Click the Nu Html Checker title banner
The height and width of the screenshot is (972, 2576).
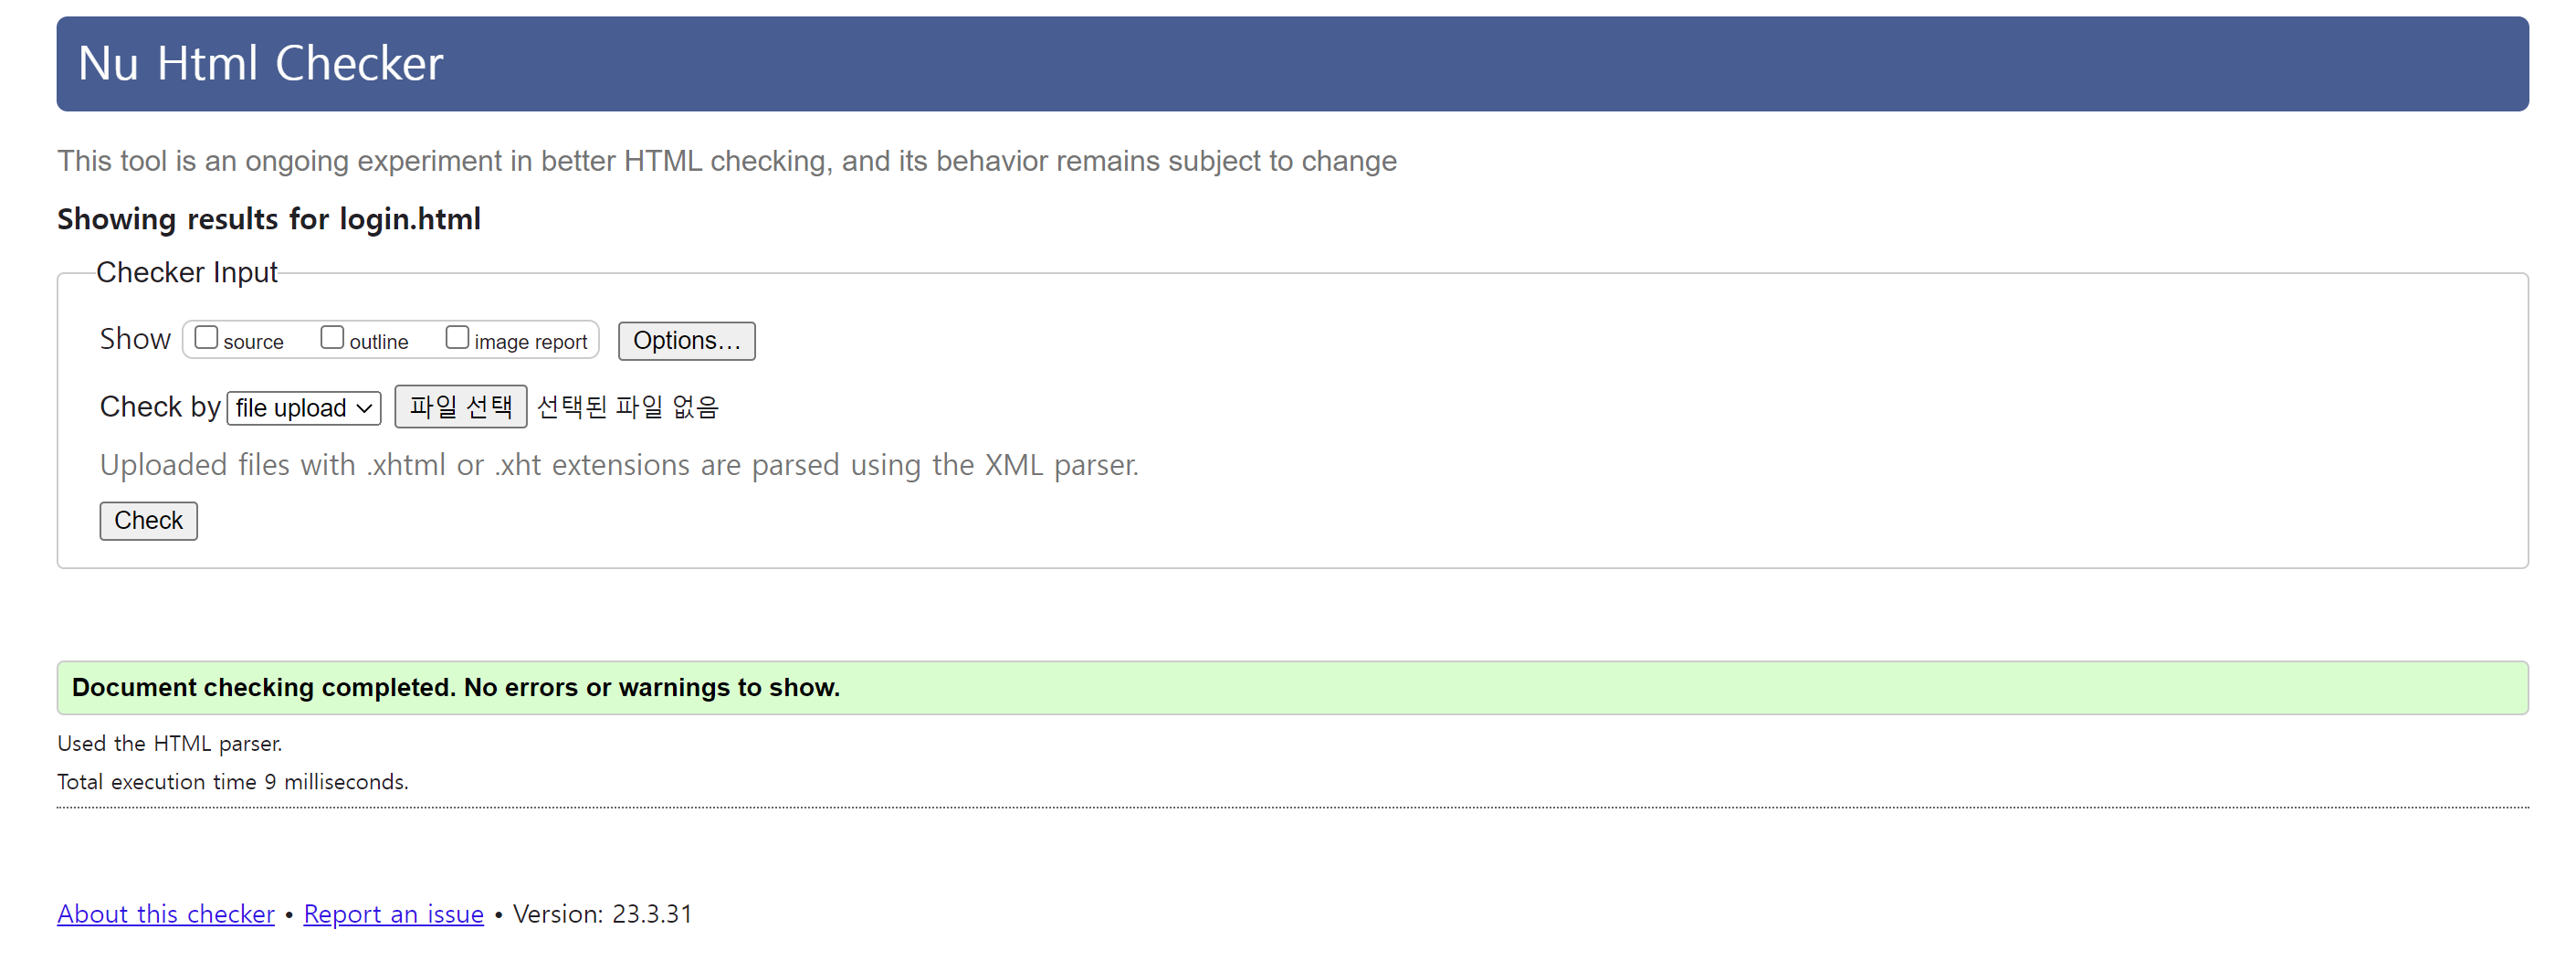pyautogui.click(x=260, y=64)
